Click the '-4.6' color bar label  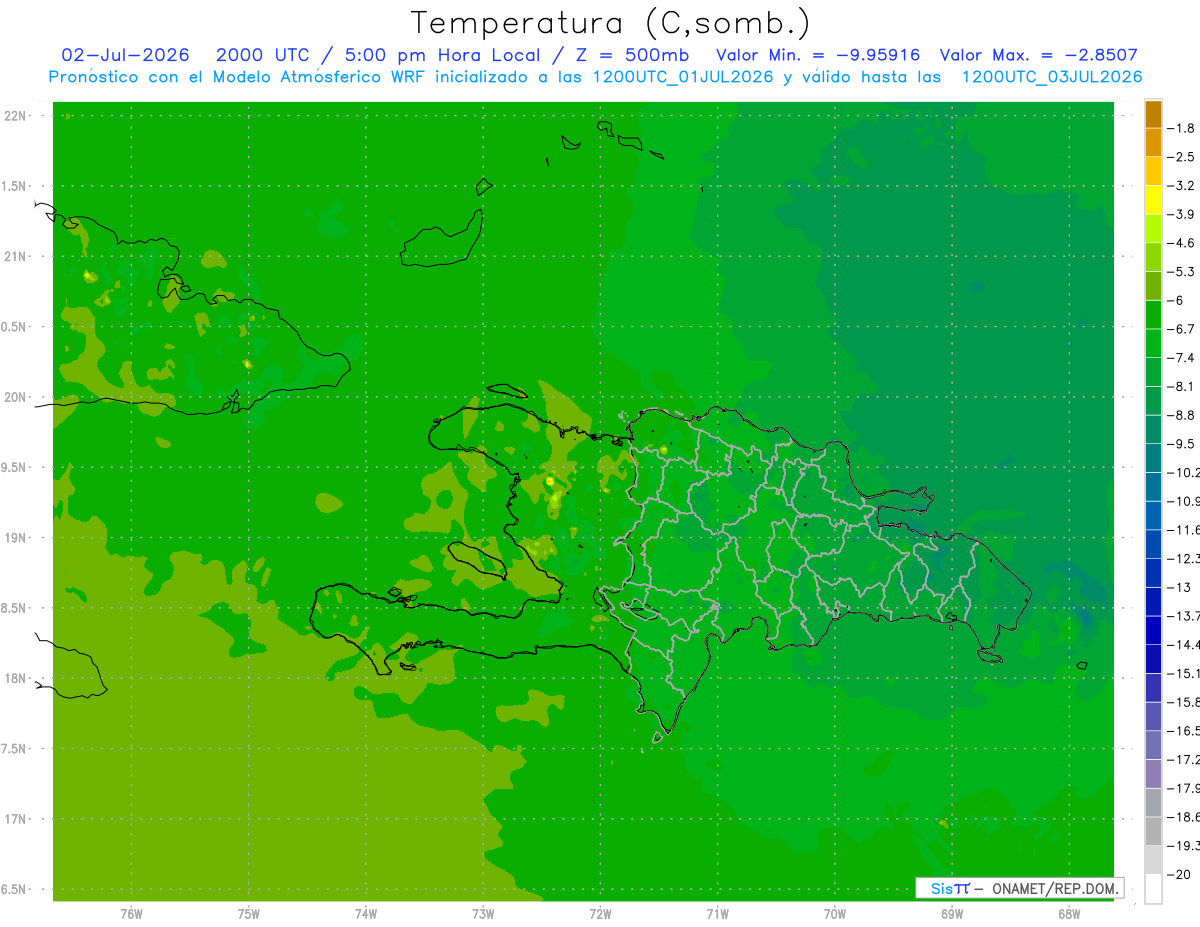coord(1182,243)
